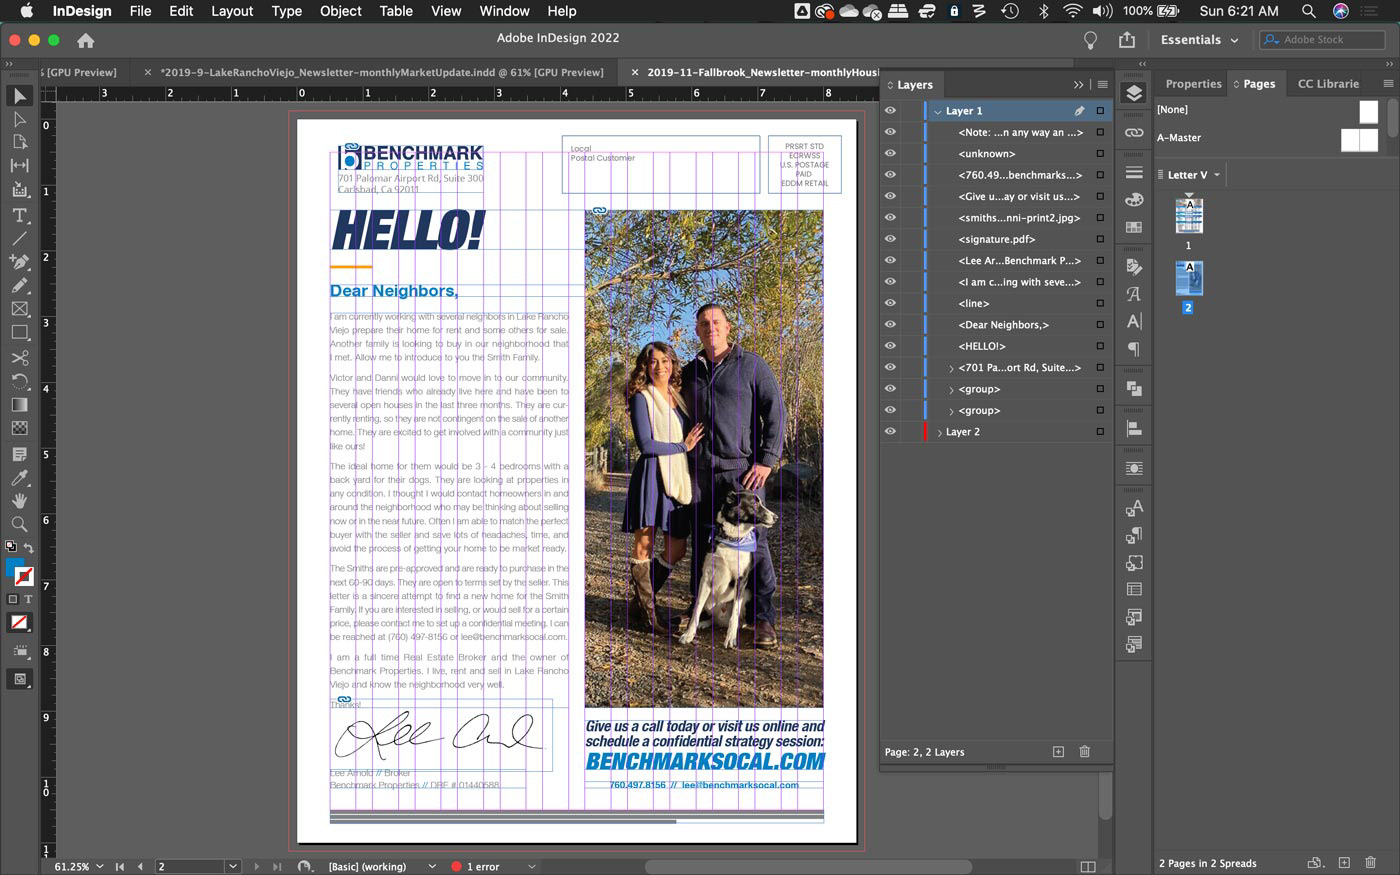1400x875 pixels.
Task: Collapse Layer 1 disclosure arrow
Action: coord(938,111)
